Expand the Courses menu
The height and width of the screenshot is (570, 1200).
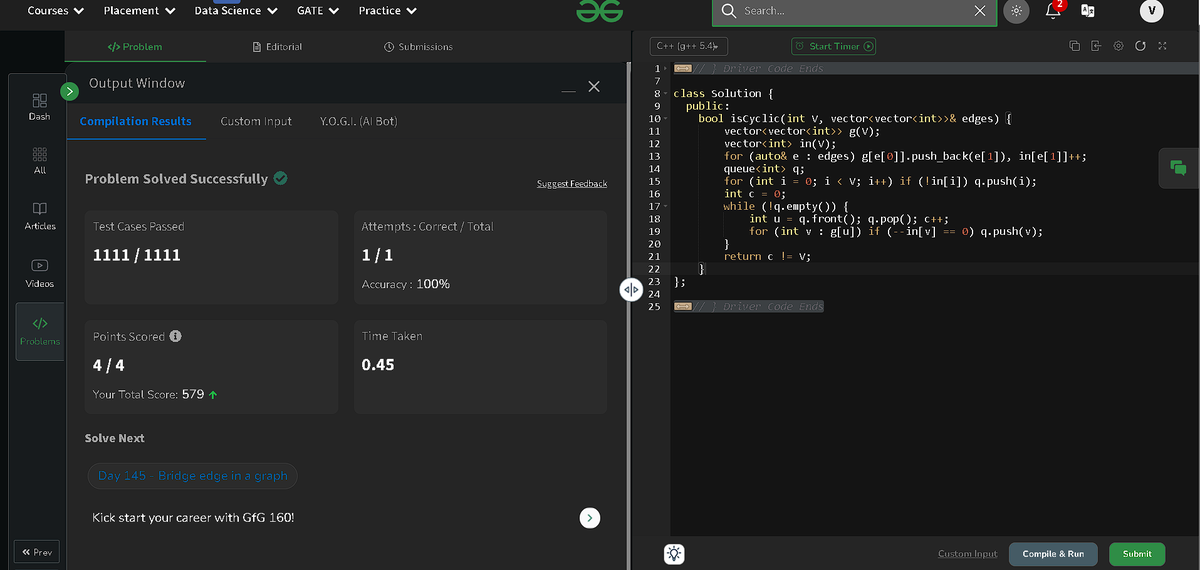point(55,11)
